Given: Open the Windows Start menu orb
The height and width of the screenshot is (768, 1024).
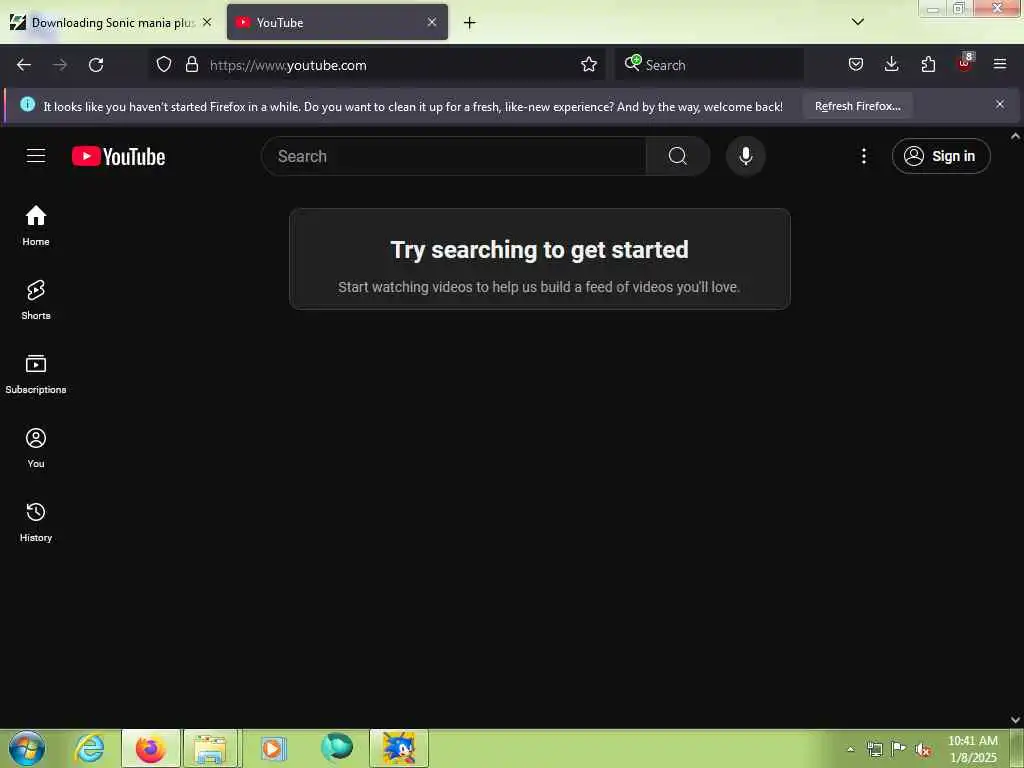Looking at the screenshot, I should 27,748.
